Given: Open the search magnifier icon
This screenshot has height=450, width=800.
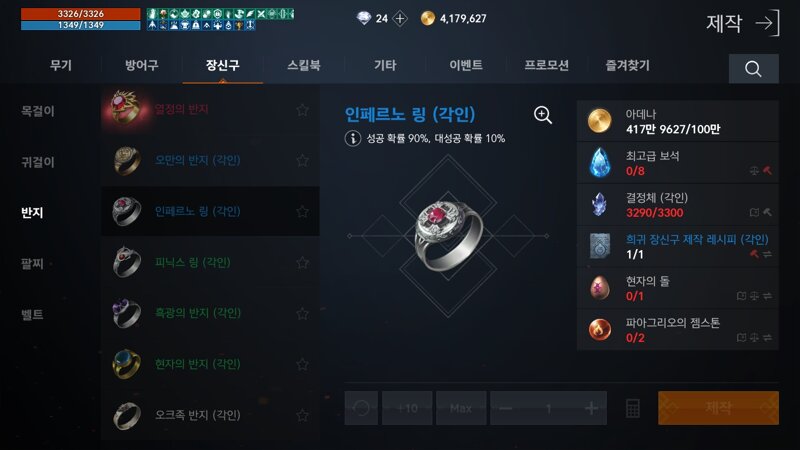Looking at the screenshot, I should pyautogui.click(x=753, y=68).
